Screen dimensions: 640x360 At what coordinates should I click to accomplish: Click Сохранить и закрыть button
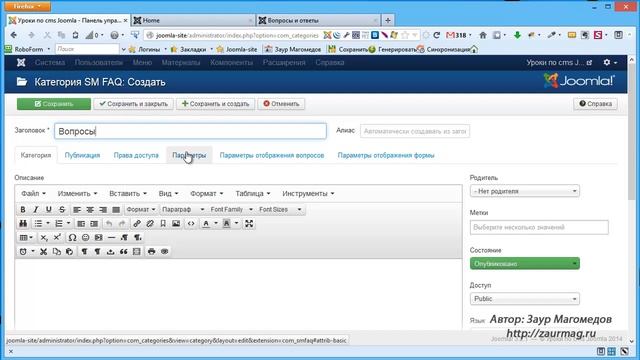point(133,104)
